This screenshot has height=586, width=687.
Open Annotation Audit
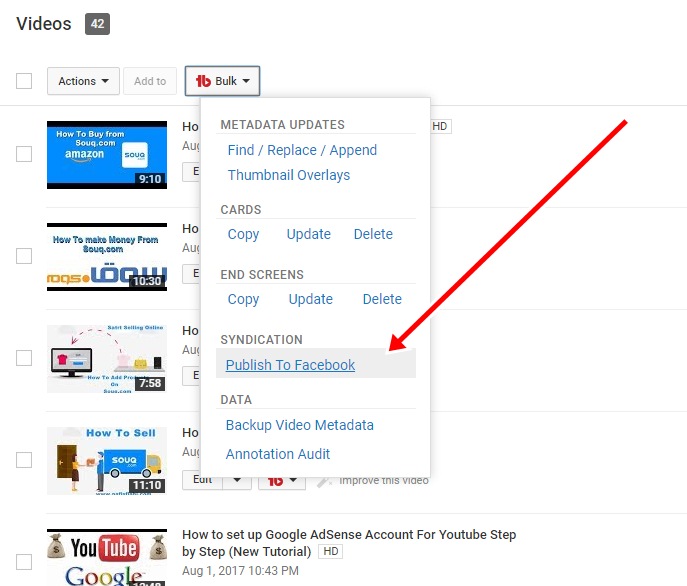click(278, 454)
